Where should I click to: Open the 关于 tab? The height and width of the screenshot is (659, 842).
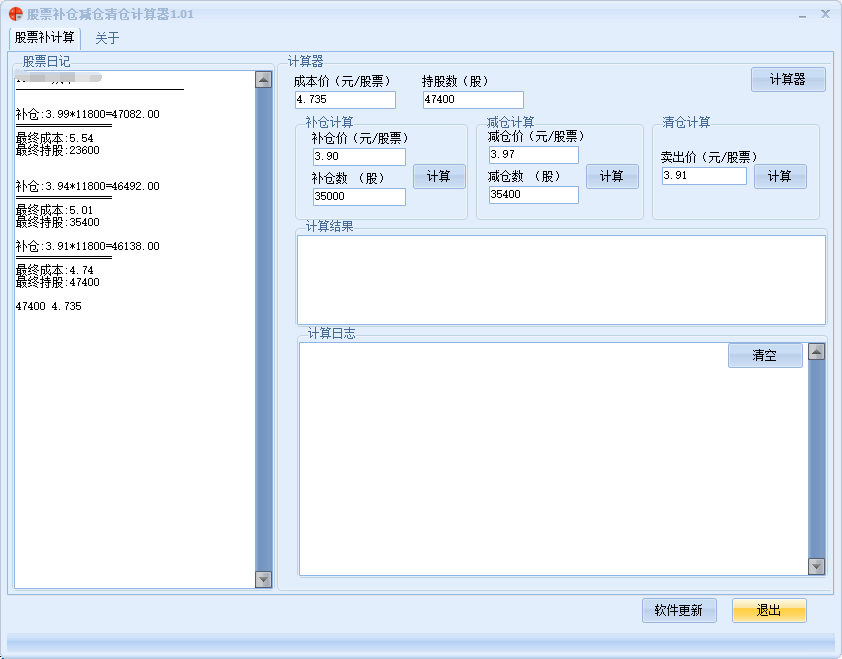(105, 38)
